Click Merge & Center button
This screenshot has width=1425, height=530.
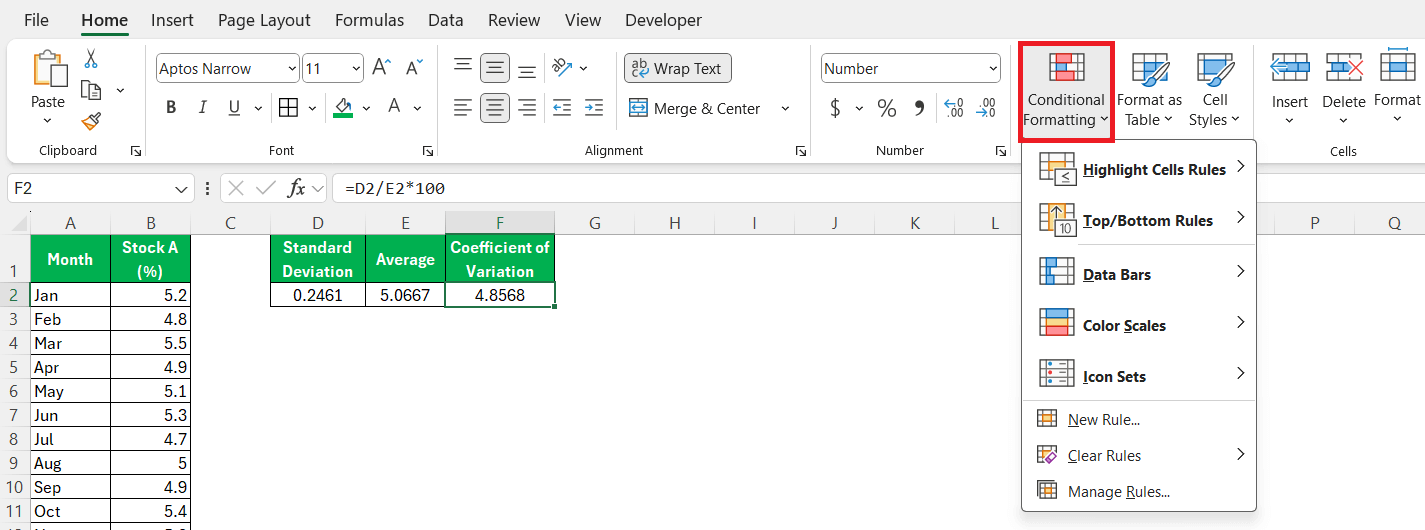(696, 108)
